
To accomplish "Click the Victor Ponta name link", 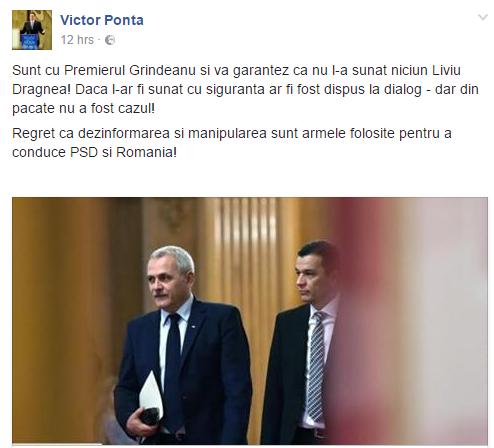I will 102,20.
